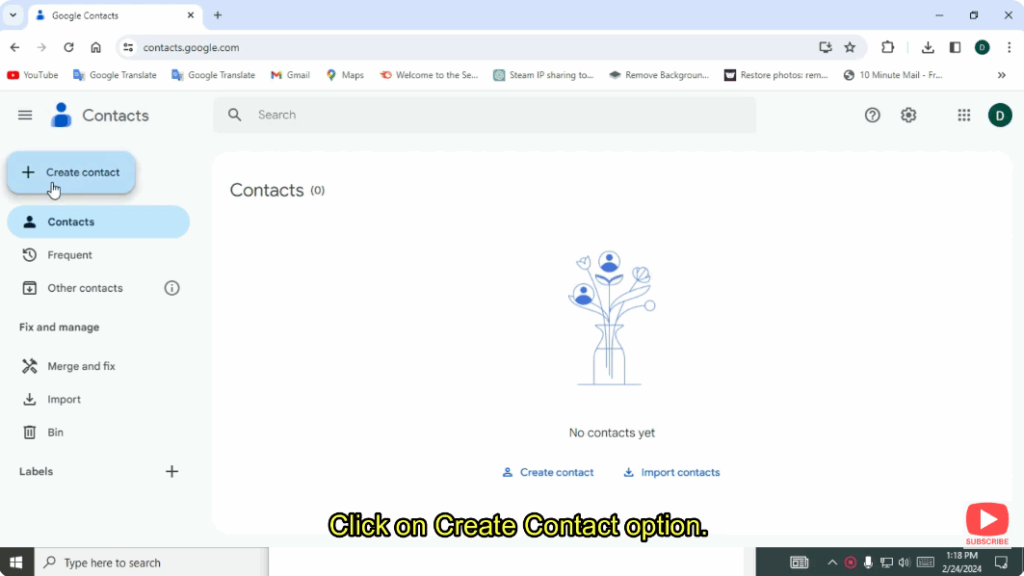Open the Gmail bookmark
1024x576 pixels.
(290, 74)
